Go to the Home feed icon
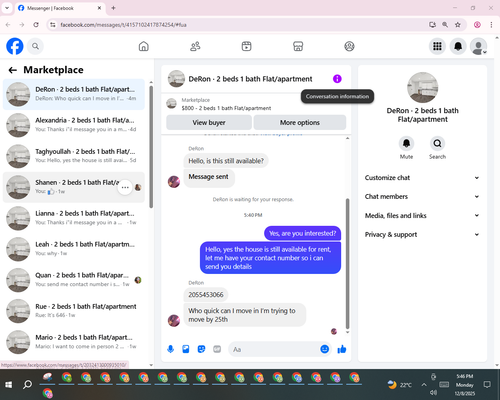Screen dimensions: 500x400 click(x=144, y=46)
